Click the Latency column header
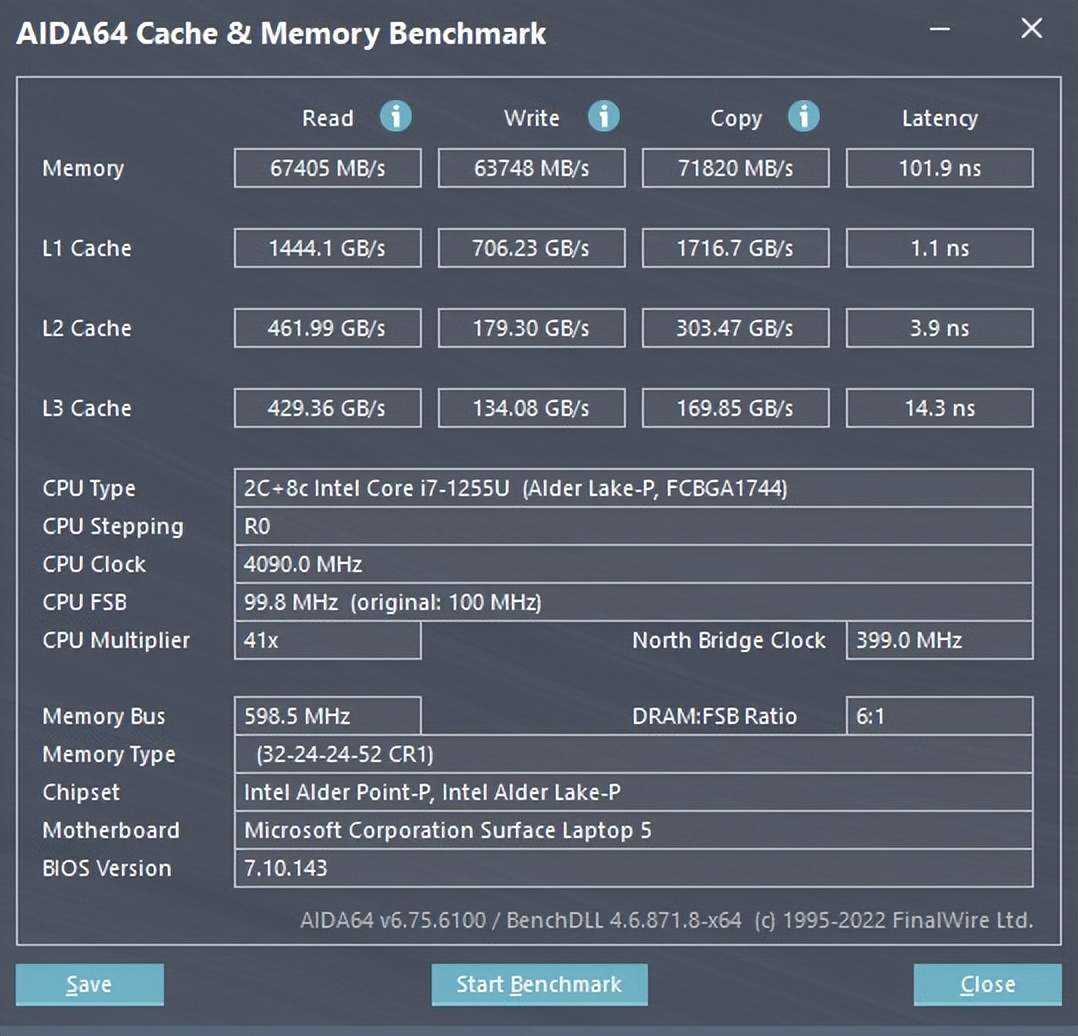The width and height of the screenshot is (1078, 1036). click(939, 118)
